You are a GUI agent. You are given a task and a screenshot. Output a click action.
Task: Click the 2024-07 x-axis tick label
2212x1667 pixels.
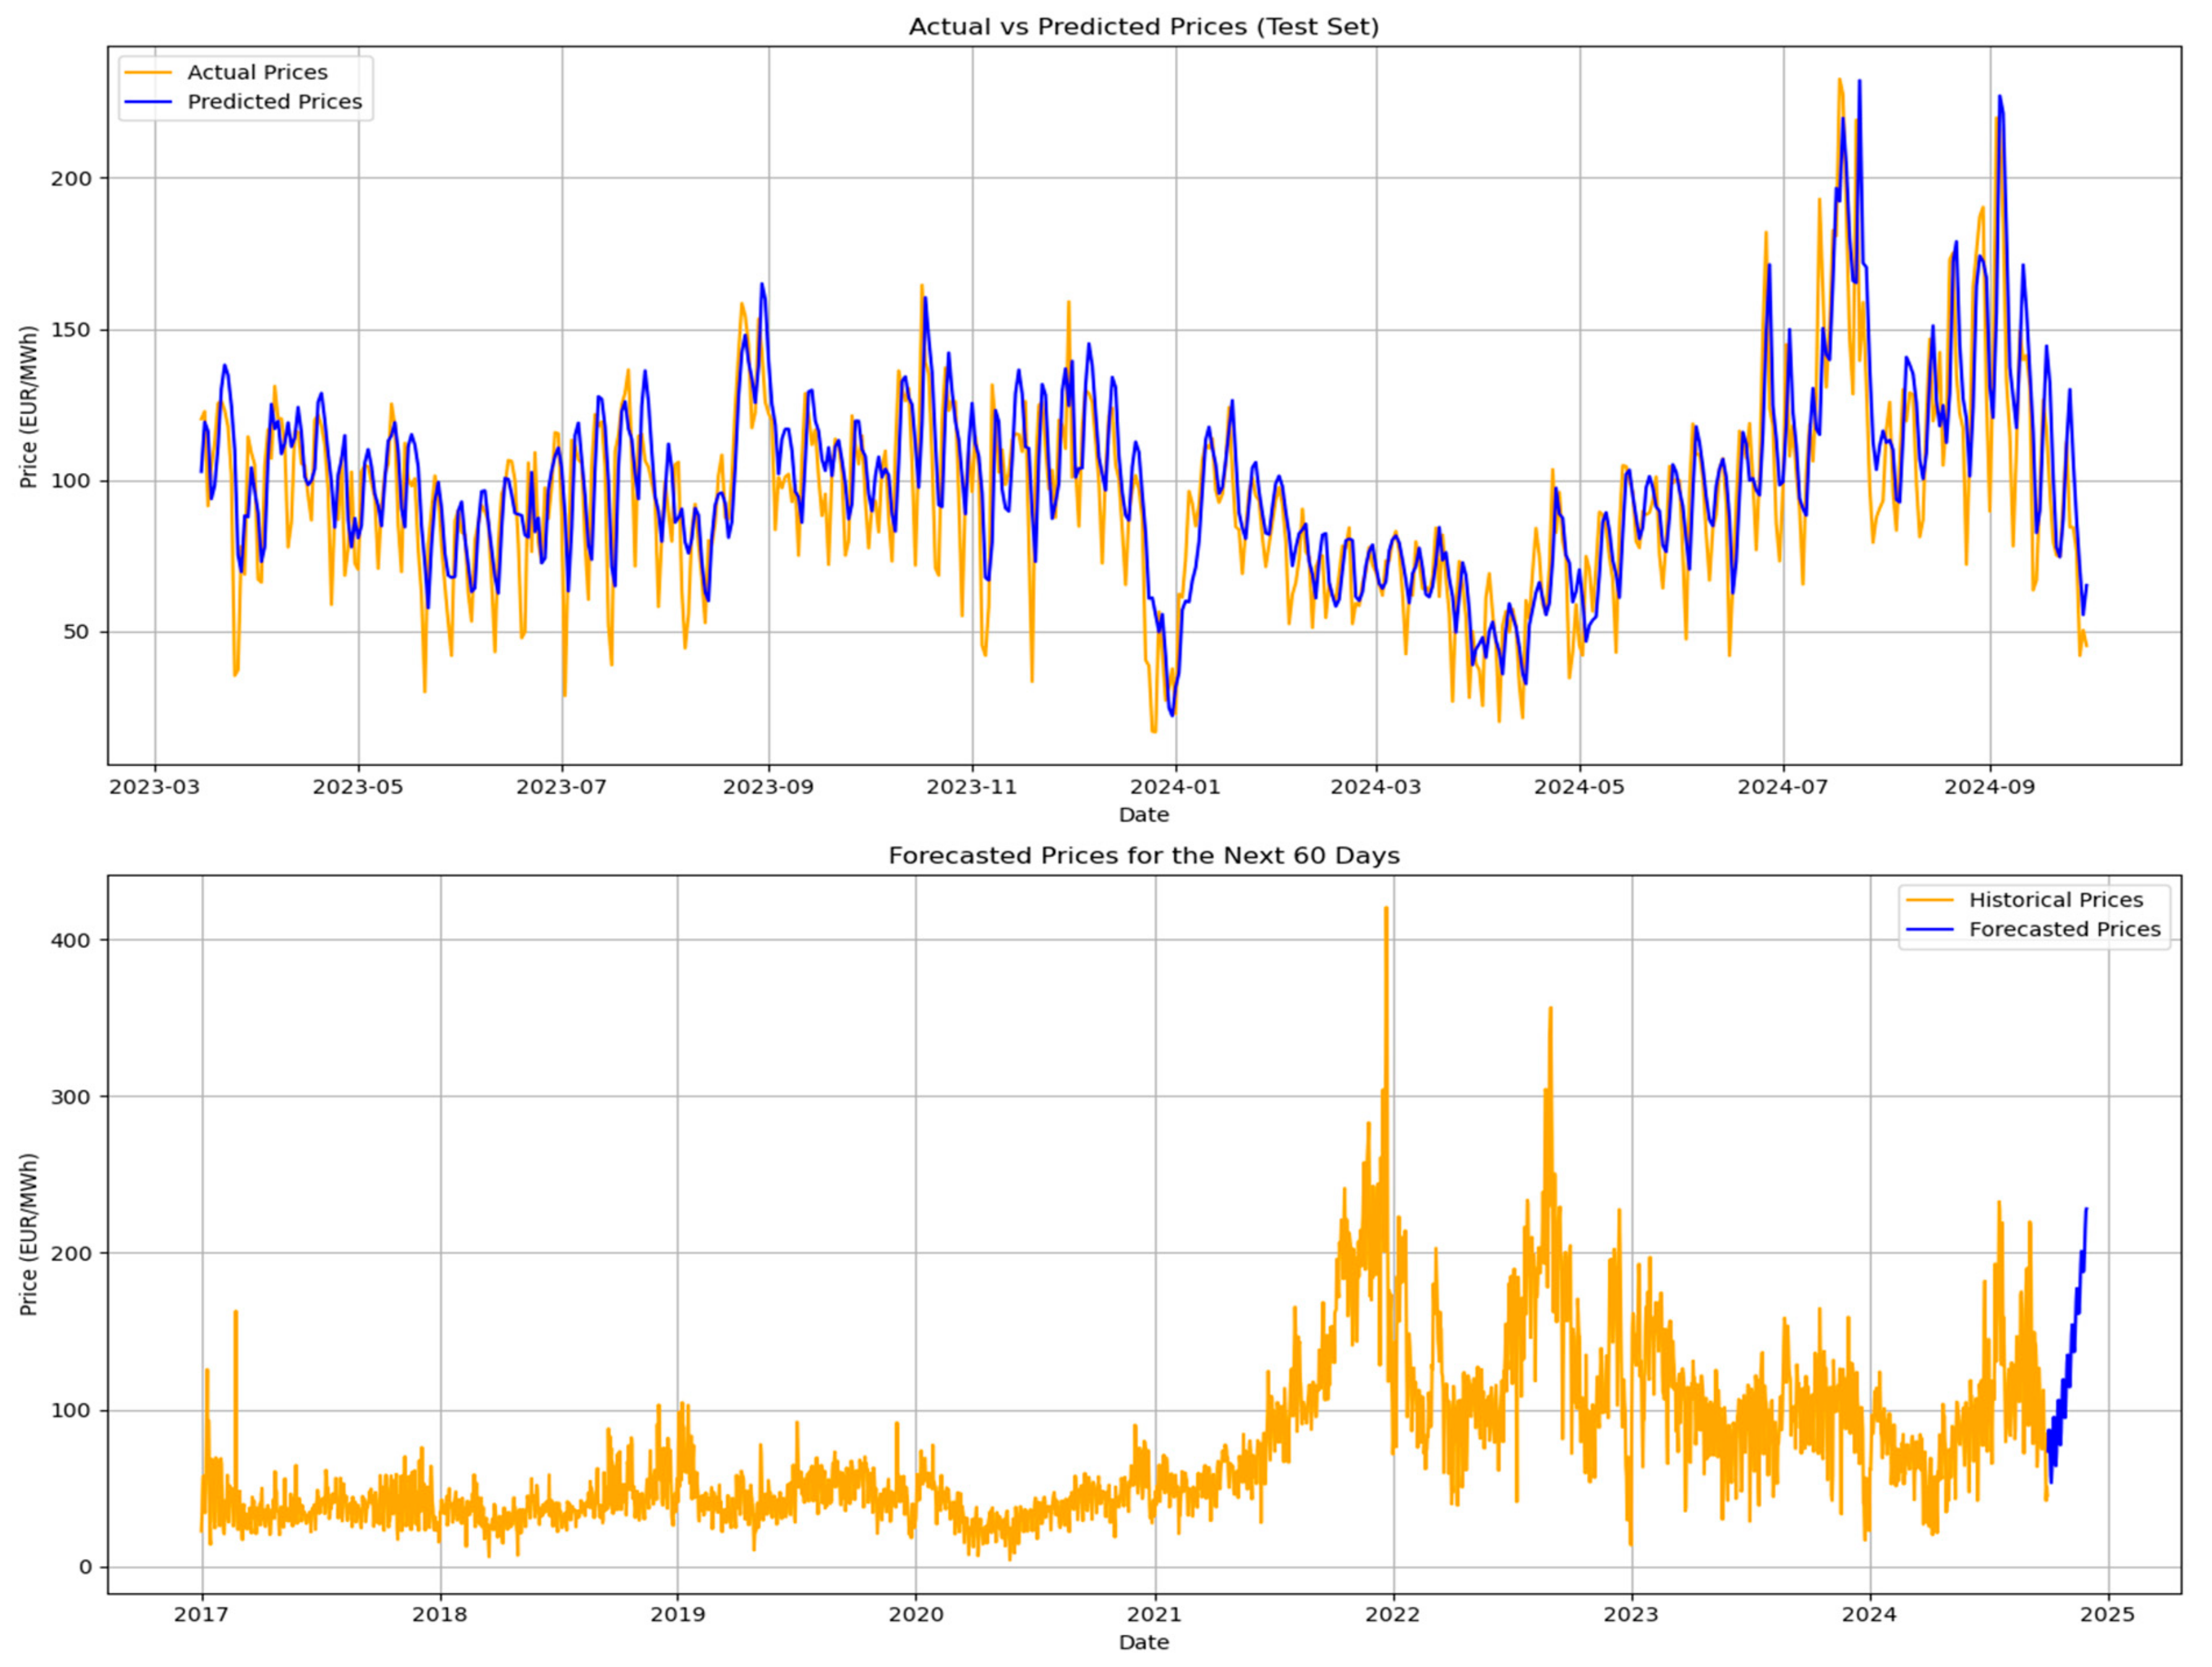click(x=1783, y=787)
